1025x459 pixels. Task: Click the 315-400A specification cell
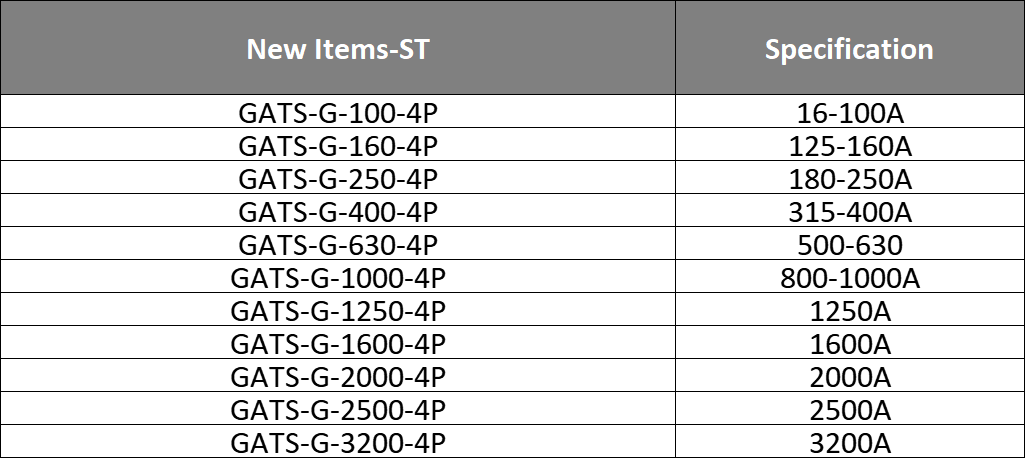click(849, 212)
